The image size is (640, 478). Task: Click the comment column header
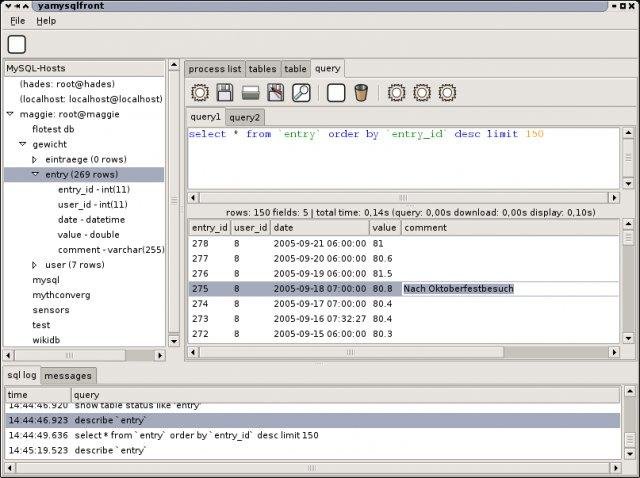(x=510, y=228)
